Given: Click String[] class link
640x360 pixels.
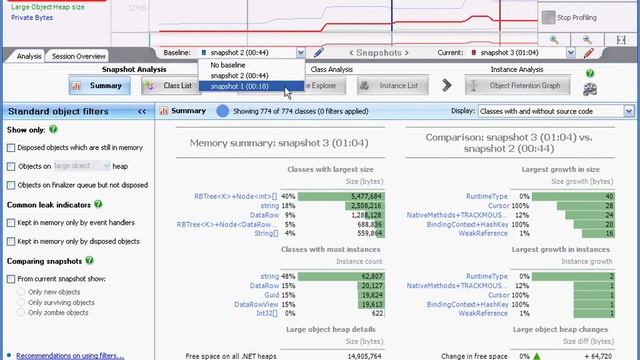Looking at the screenshot, I should click(266, 233).
